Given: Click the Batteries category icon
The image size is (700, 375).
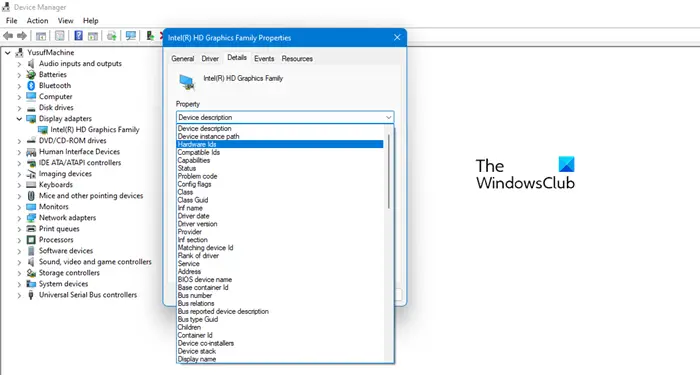Looking at the screenshot, I should [x=31, y=75].
